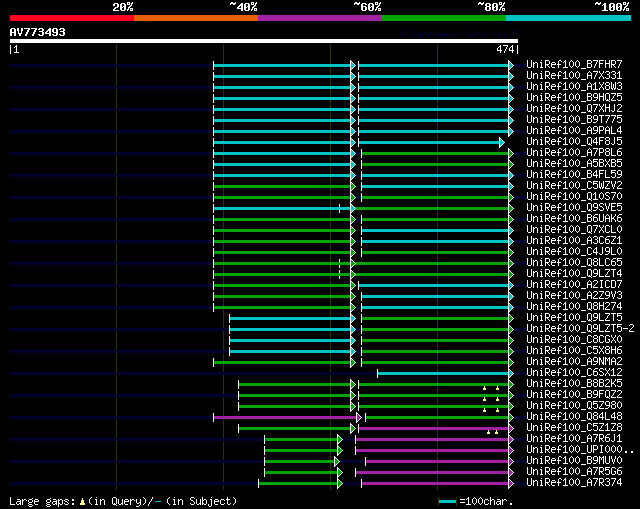The height and width of the screenshot is (509, 640).
Task: Select the UniRef100_B4FL59 label
Action: pos(574,175)
